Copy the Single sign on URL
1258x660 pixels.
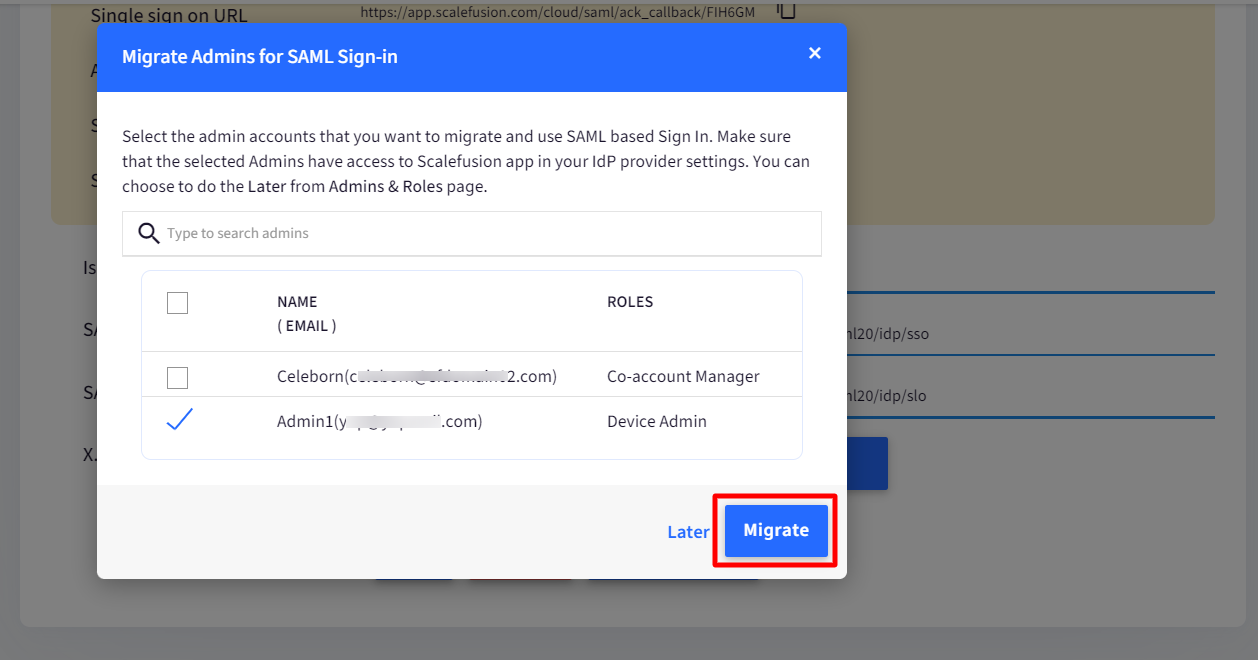(787, 11)
